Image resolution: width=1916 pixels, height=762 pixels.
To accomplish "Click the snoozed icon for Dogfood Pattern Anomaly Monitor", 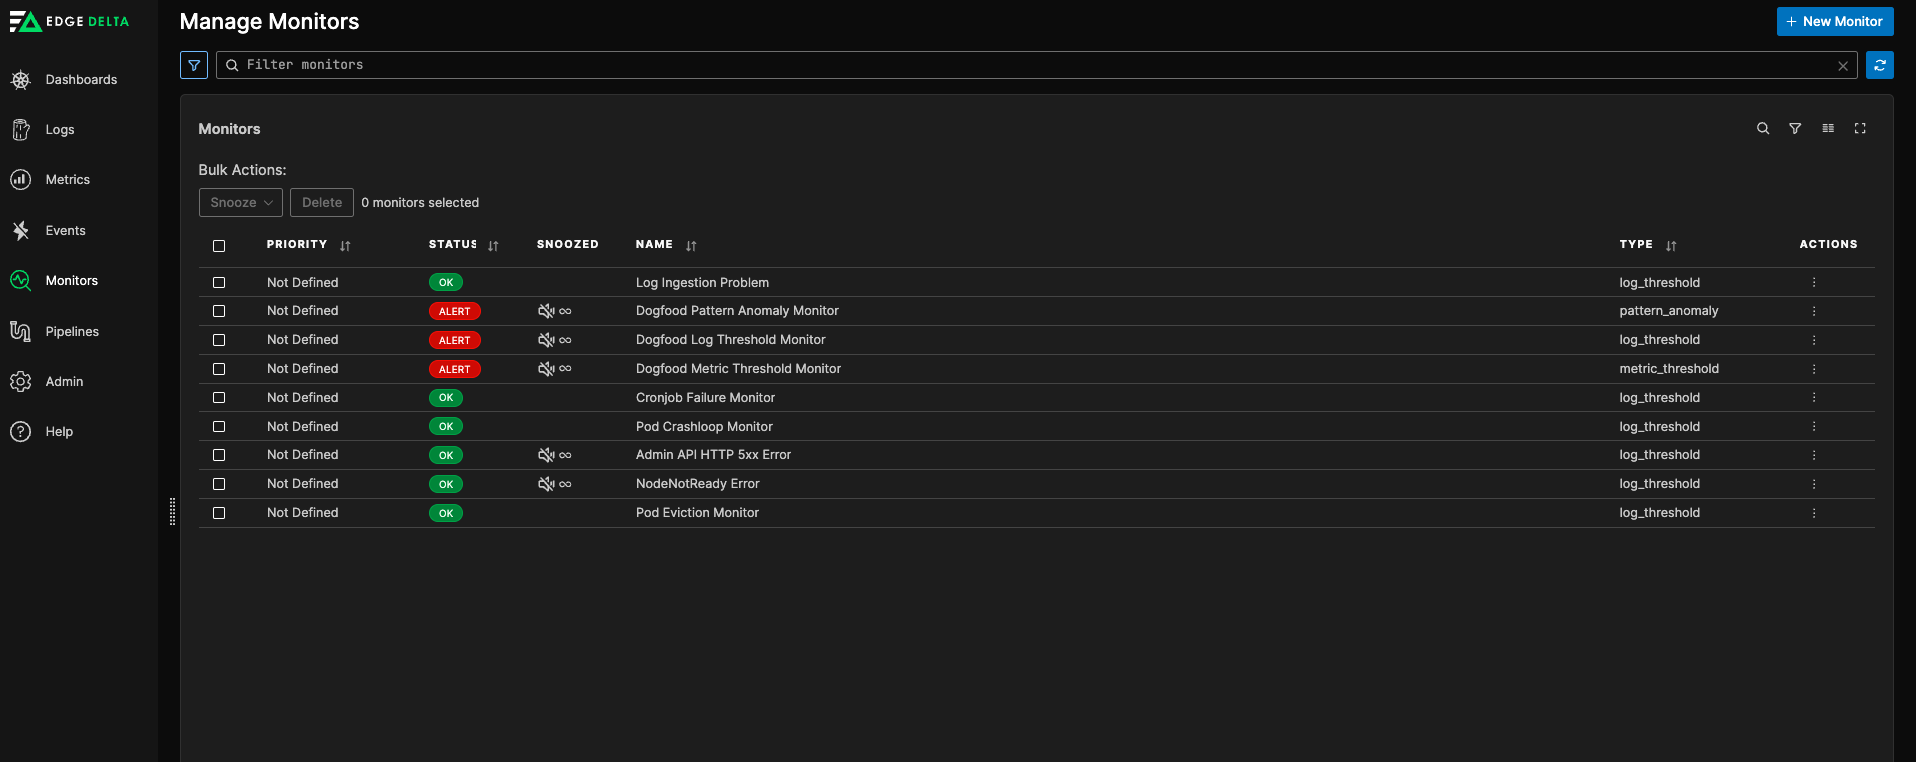I will pyautogui.click(x=546, y=311).
